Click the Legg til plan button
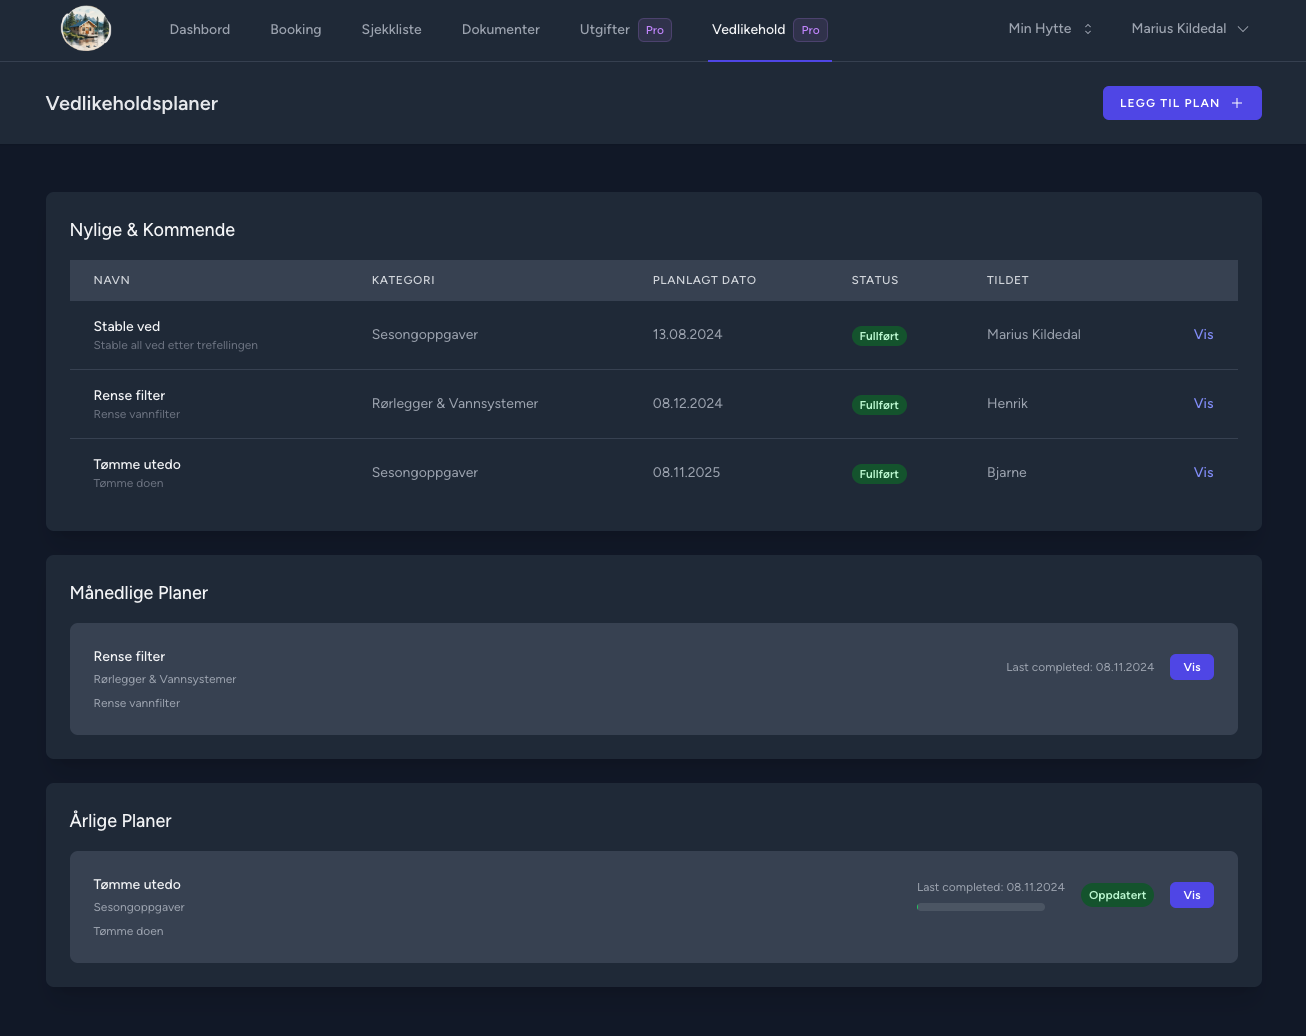Screen dimensions: 1306x1036 1182,103
